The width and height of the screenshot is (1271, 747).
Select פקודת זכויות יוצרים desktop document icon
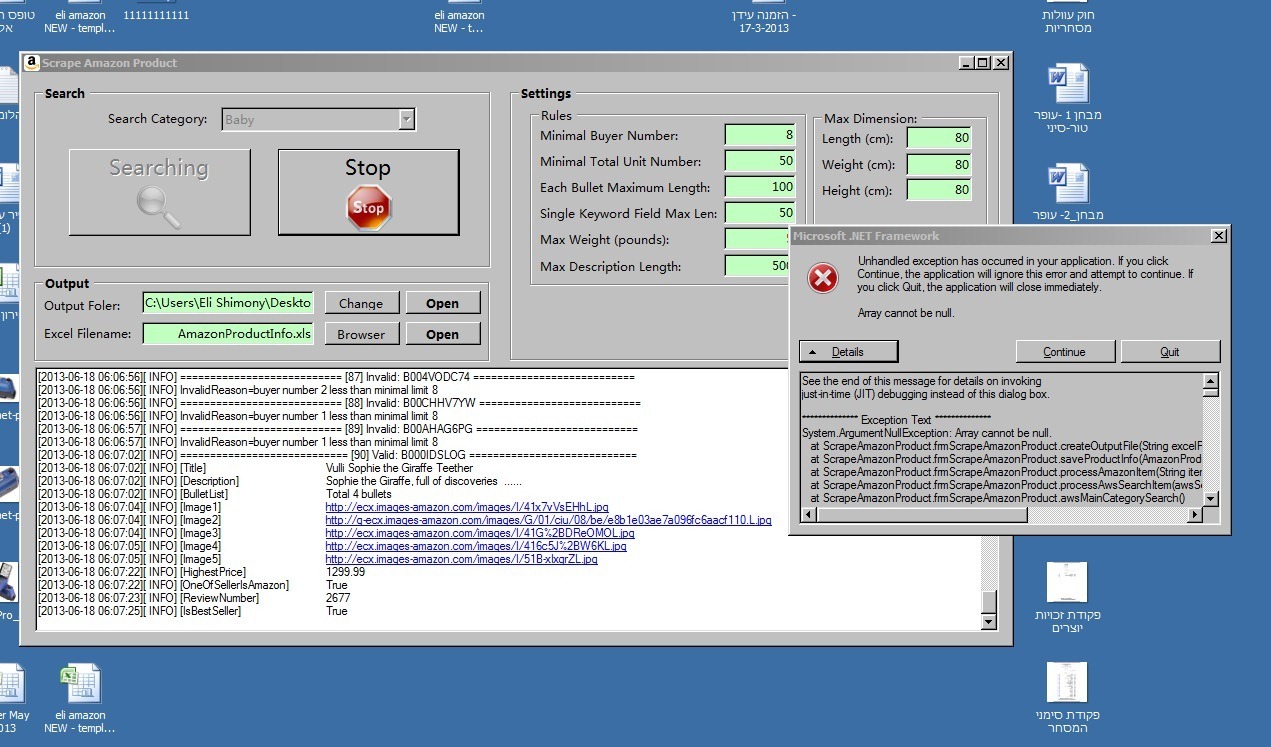tap(1067, 597)
